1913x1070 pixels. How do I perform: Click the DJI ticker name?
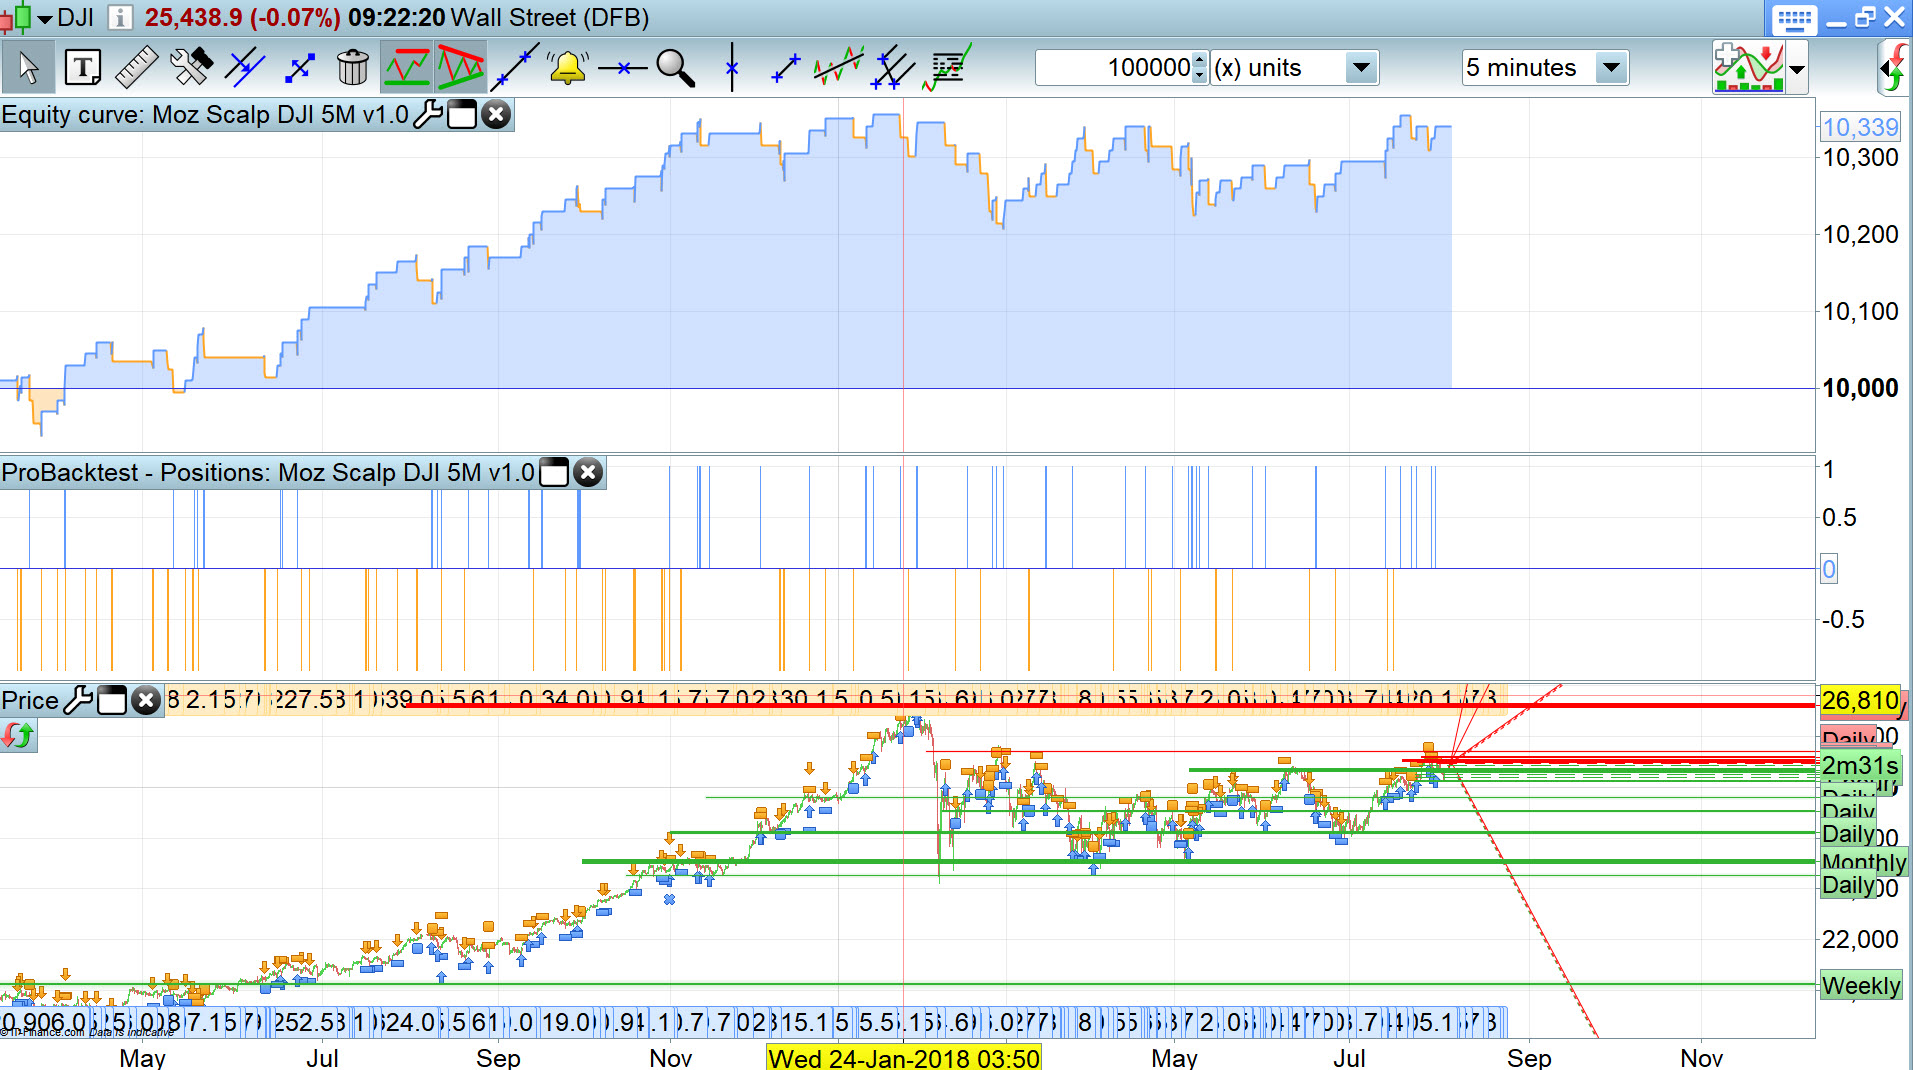[x=75, y=18]
